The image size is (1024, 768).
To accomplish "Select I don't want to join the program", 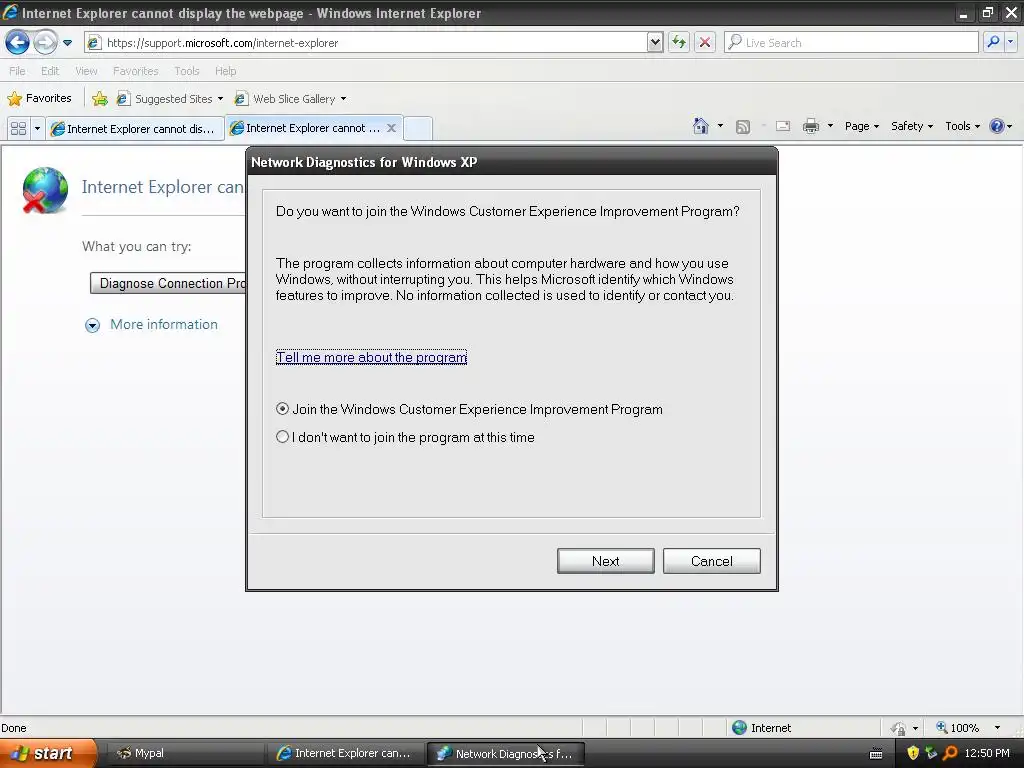I will click(405, 438).
